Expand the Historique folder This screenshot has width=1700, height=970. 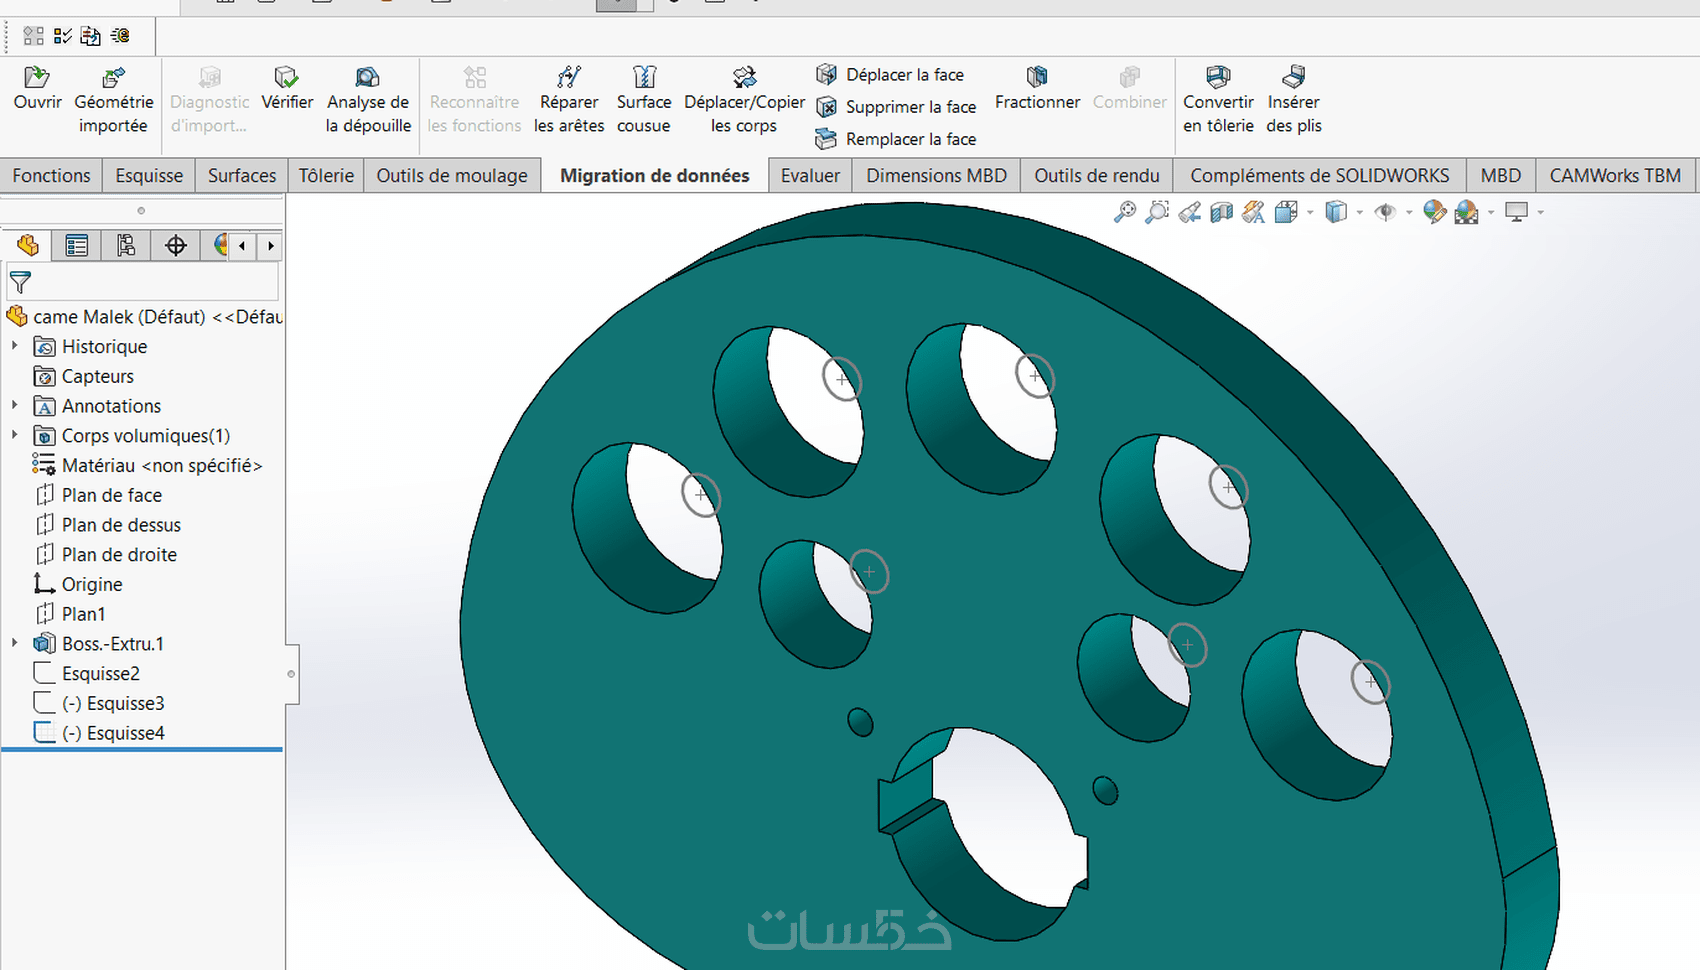click(15, 346)
